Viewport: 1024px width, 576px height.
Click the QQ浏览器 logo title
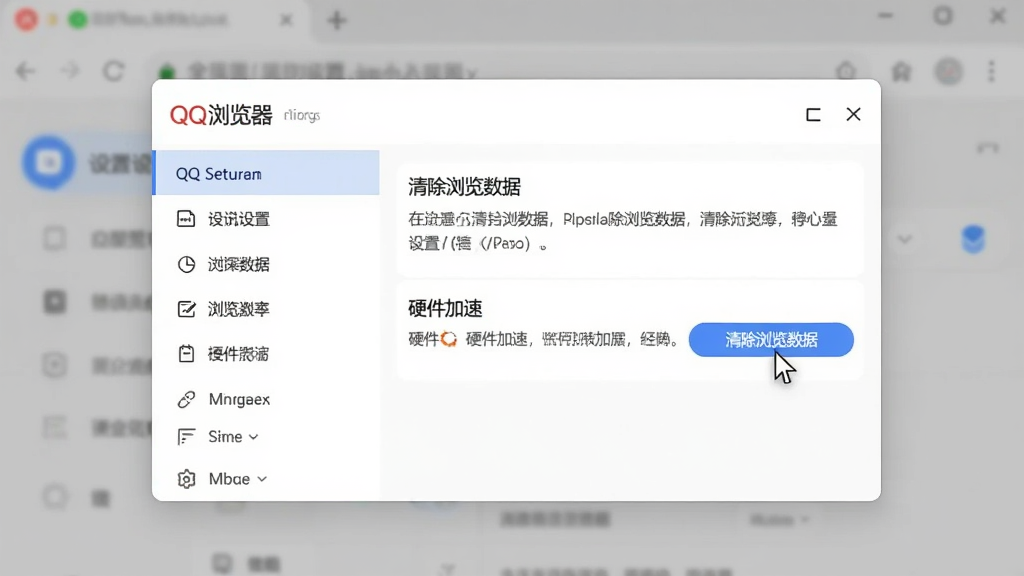click(221, 115)
